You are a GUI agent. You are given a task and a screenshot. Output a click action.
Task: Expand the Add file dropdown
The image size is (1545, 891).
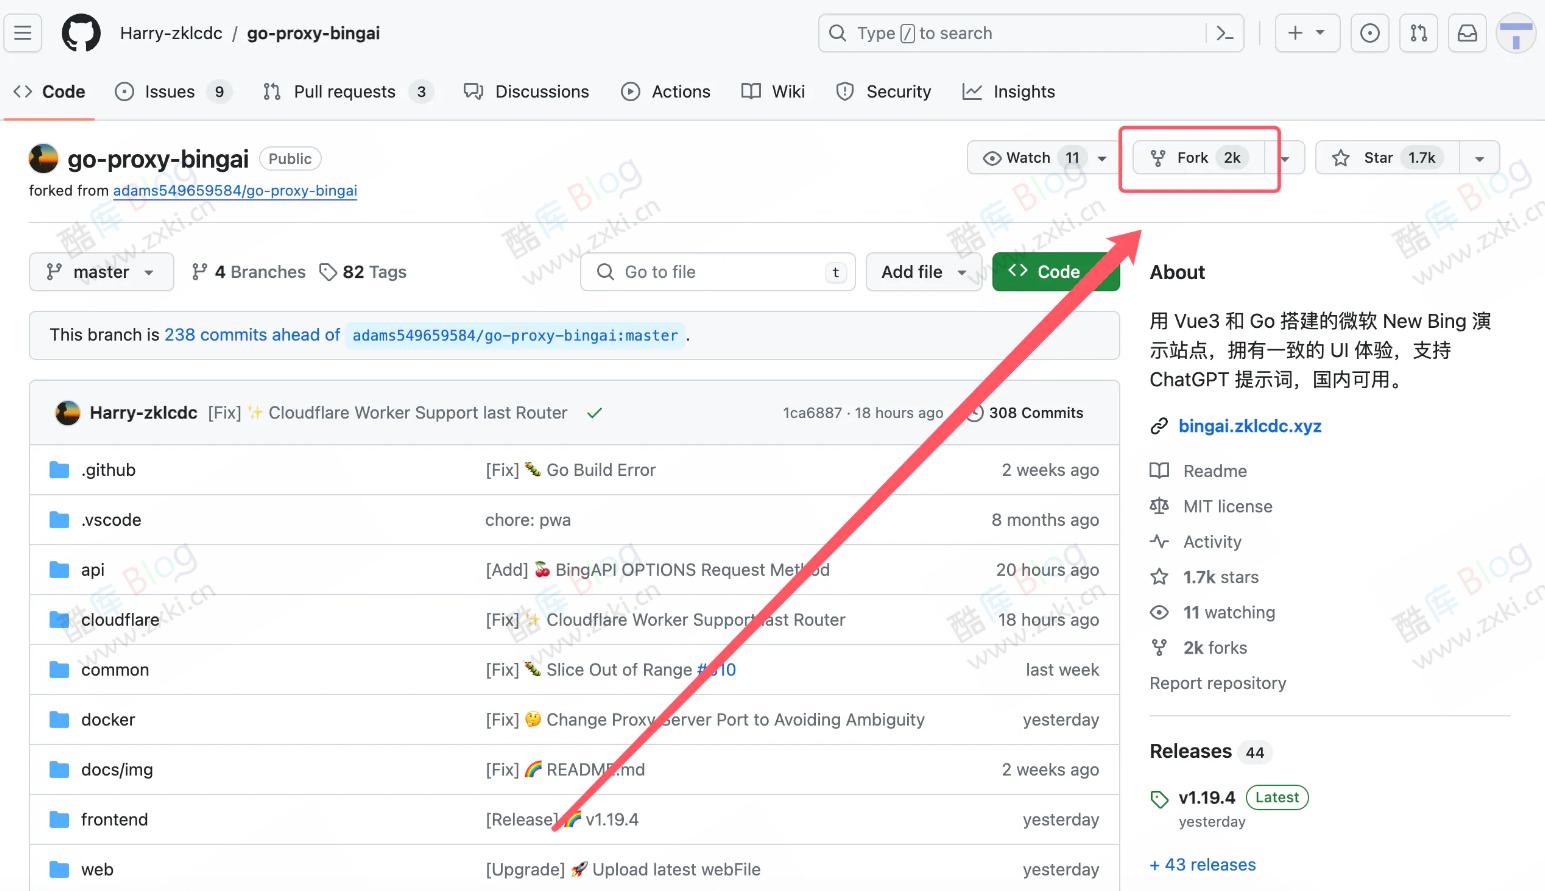(x=923, y=271)
